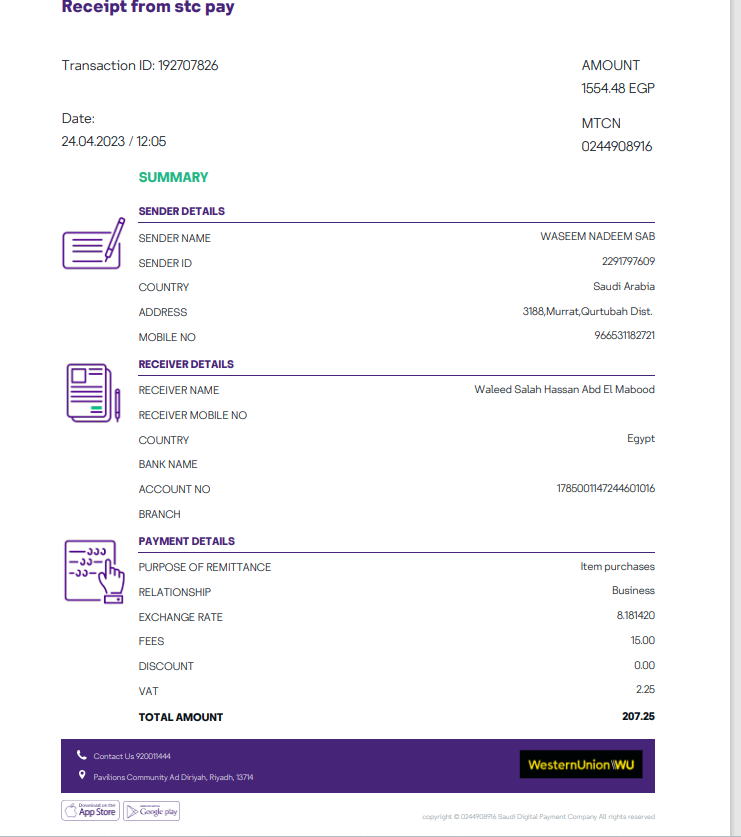Click the sender details document-and-pen icon
Screen dimensions: 741x837
pos(93,243)
